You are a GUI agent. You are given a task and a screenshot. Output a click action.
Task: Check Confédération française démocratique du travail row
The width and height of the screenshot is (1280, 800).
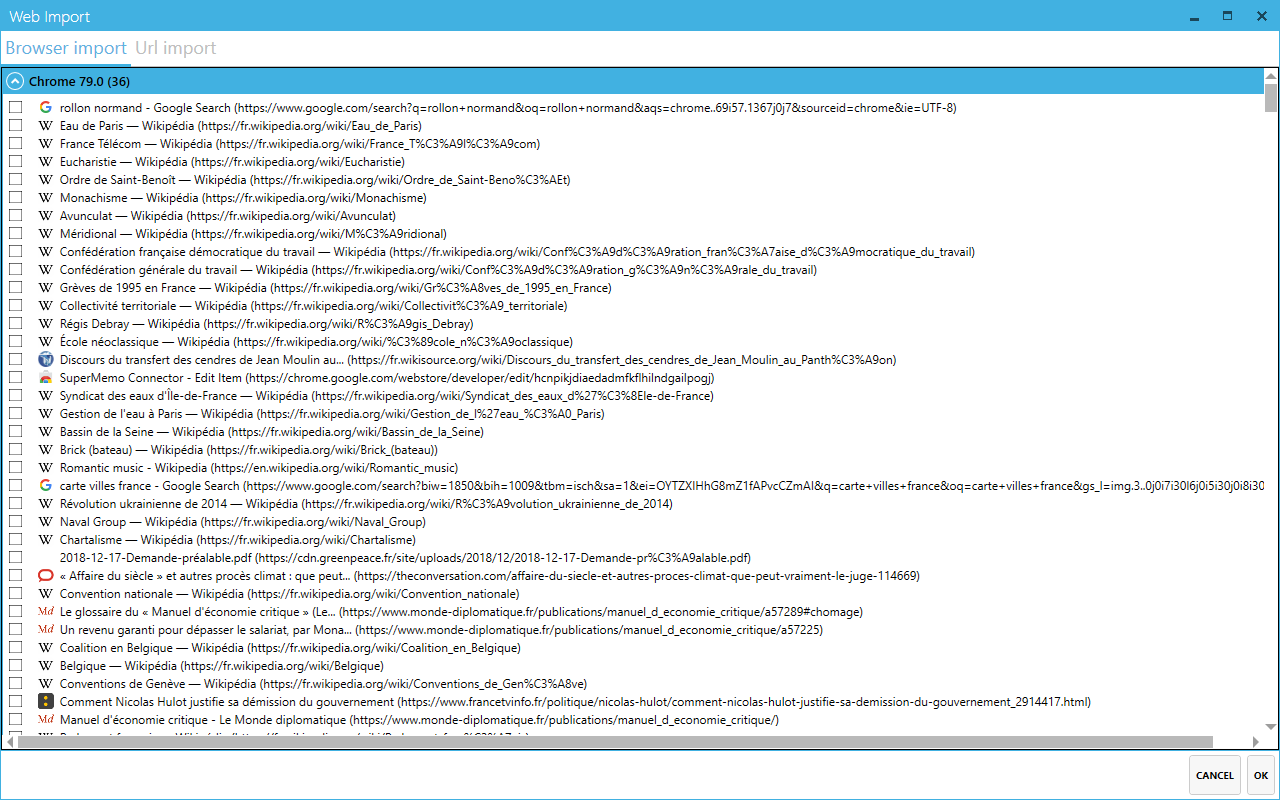(16, 252)
